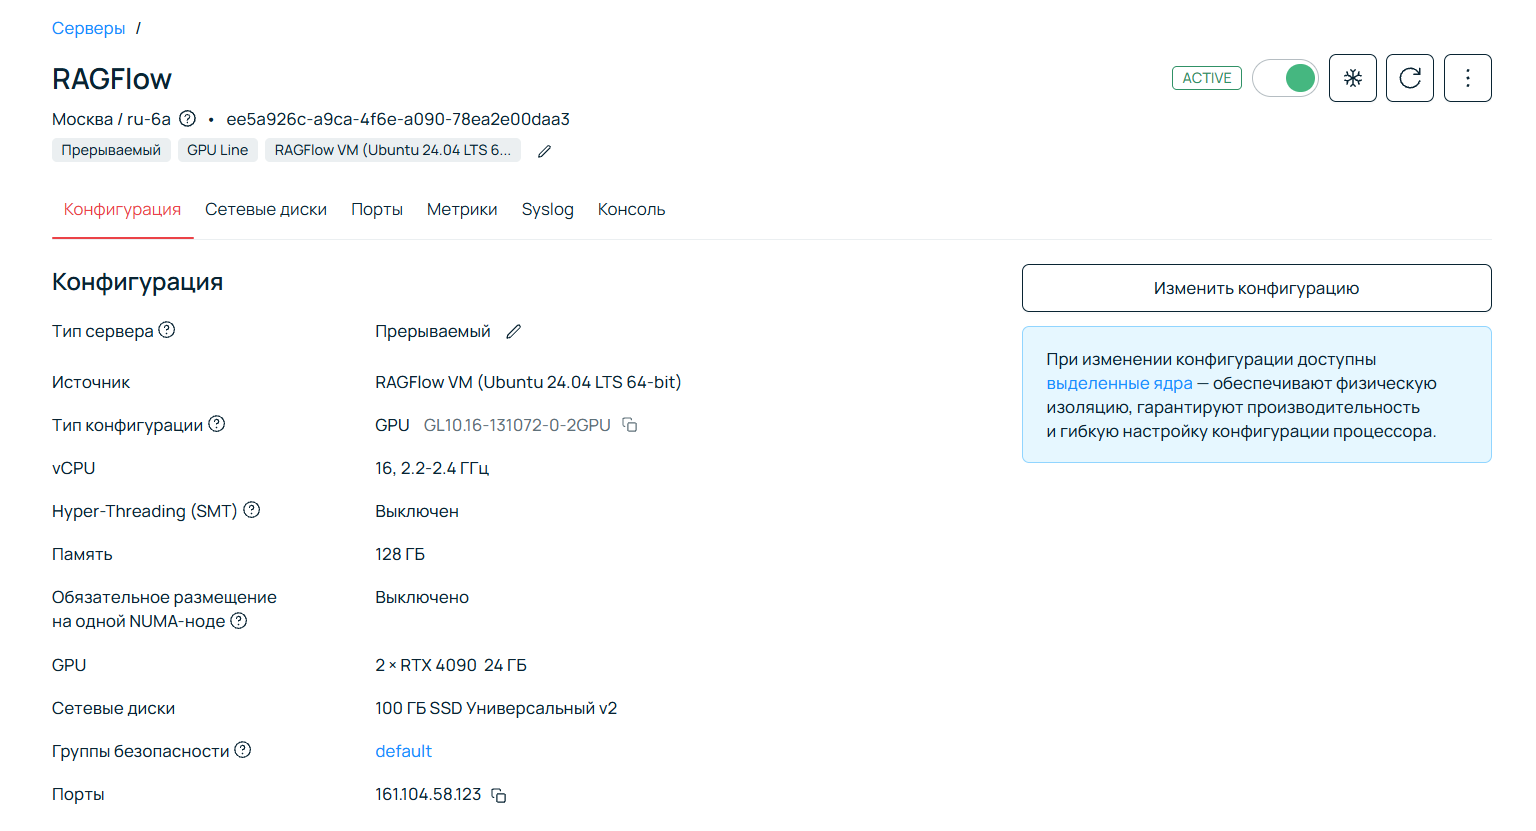
Task: Click the RAGFlow server title
Action: (x=112, y=79)
